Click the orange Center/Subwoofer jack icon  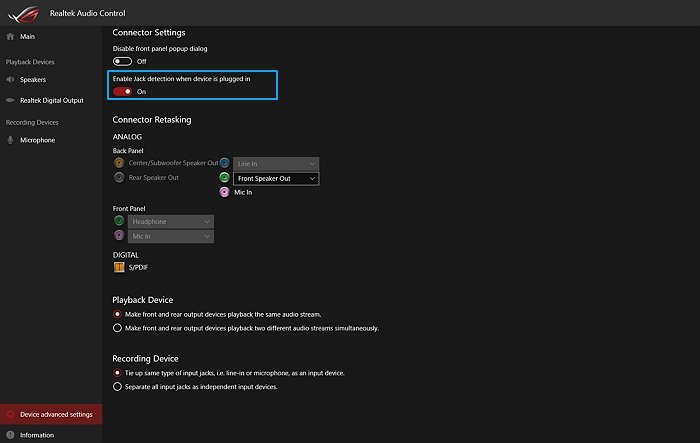(x=119, y=163)
